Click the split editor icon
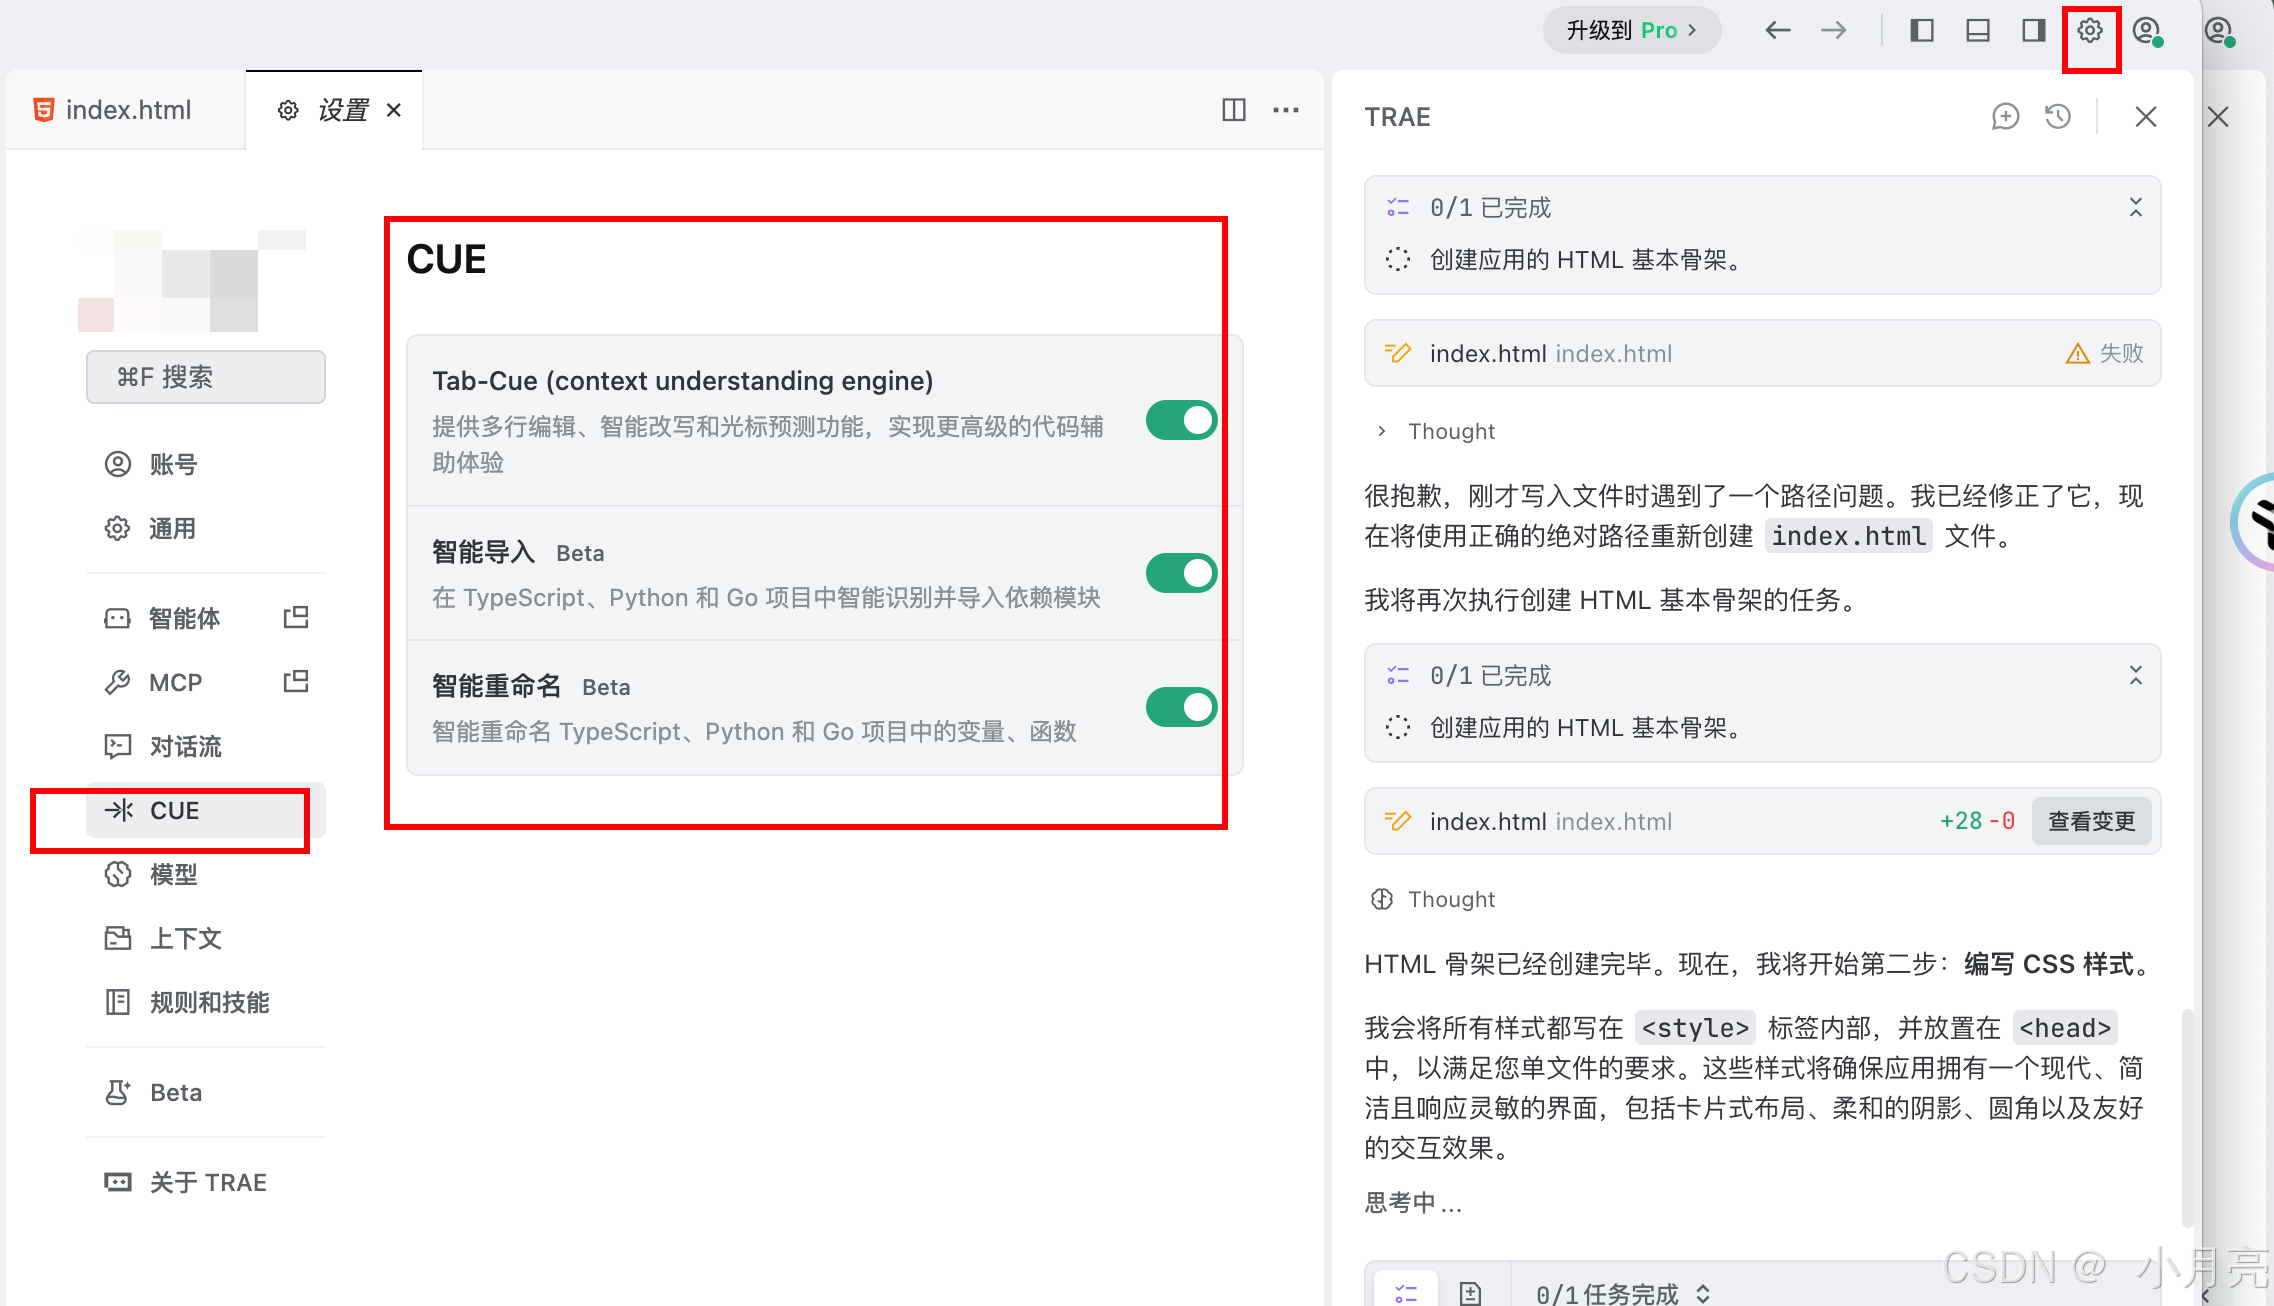Screen dimensions: 2274x1306 [1234, 110]
